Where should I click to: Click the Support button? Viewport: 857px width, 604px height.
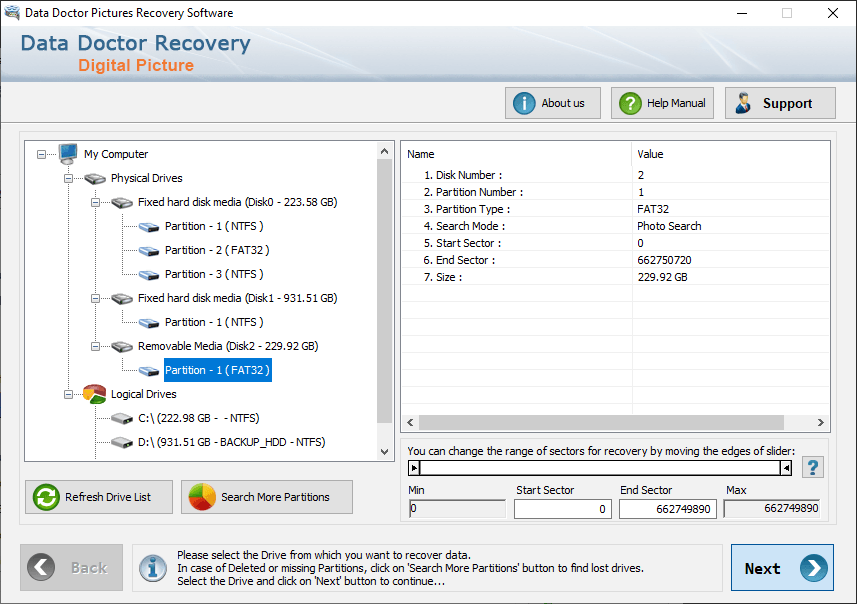780,103
